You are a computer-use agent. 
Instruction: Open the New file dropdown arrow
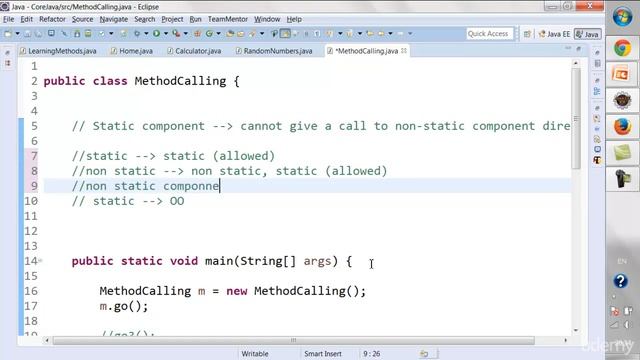coord(18,33)
